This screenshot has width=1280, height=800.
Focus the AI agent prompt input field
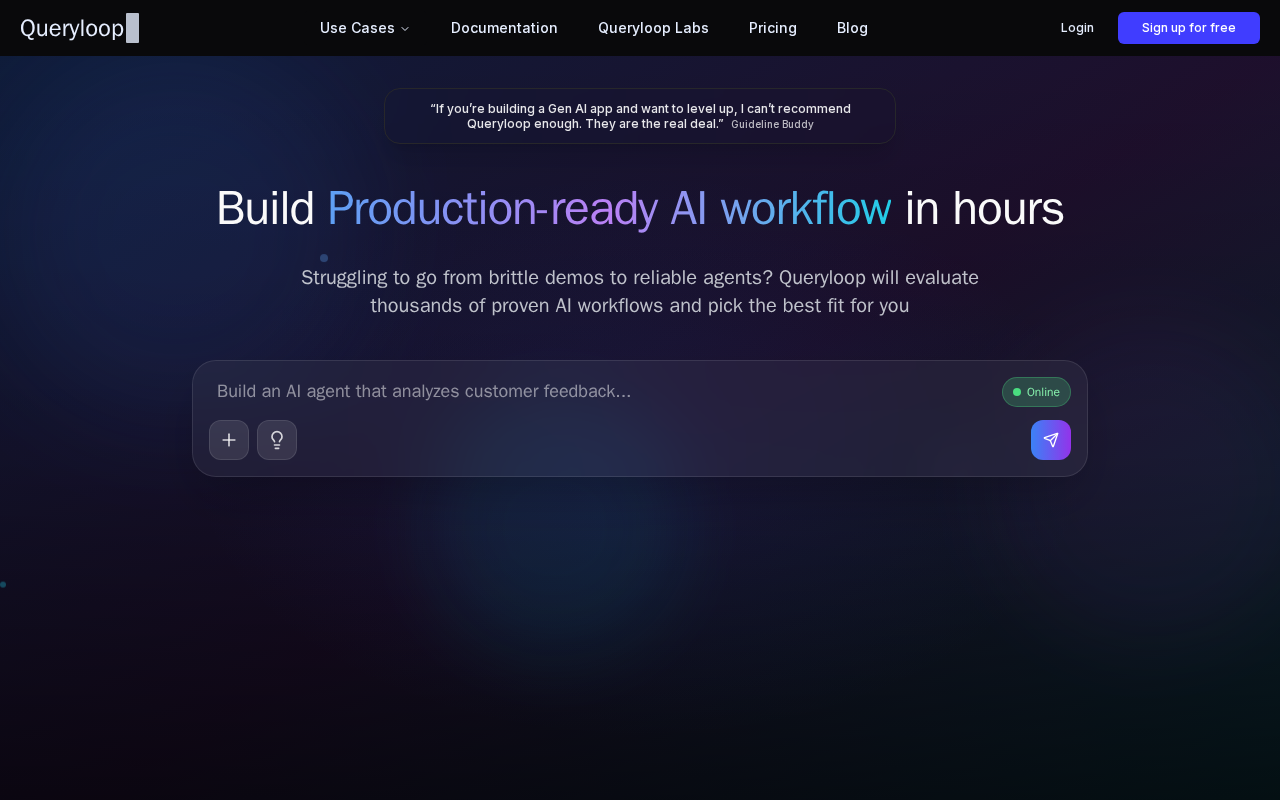point(600,391)
